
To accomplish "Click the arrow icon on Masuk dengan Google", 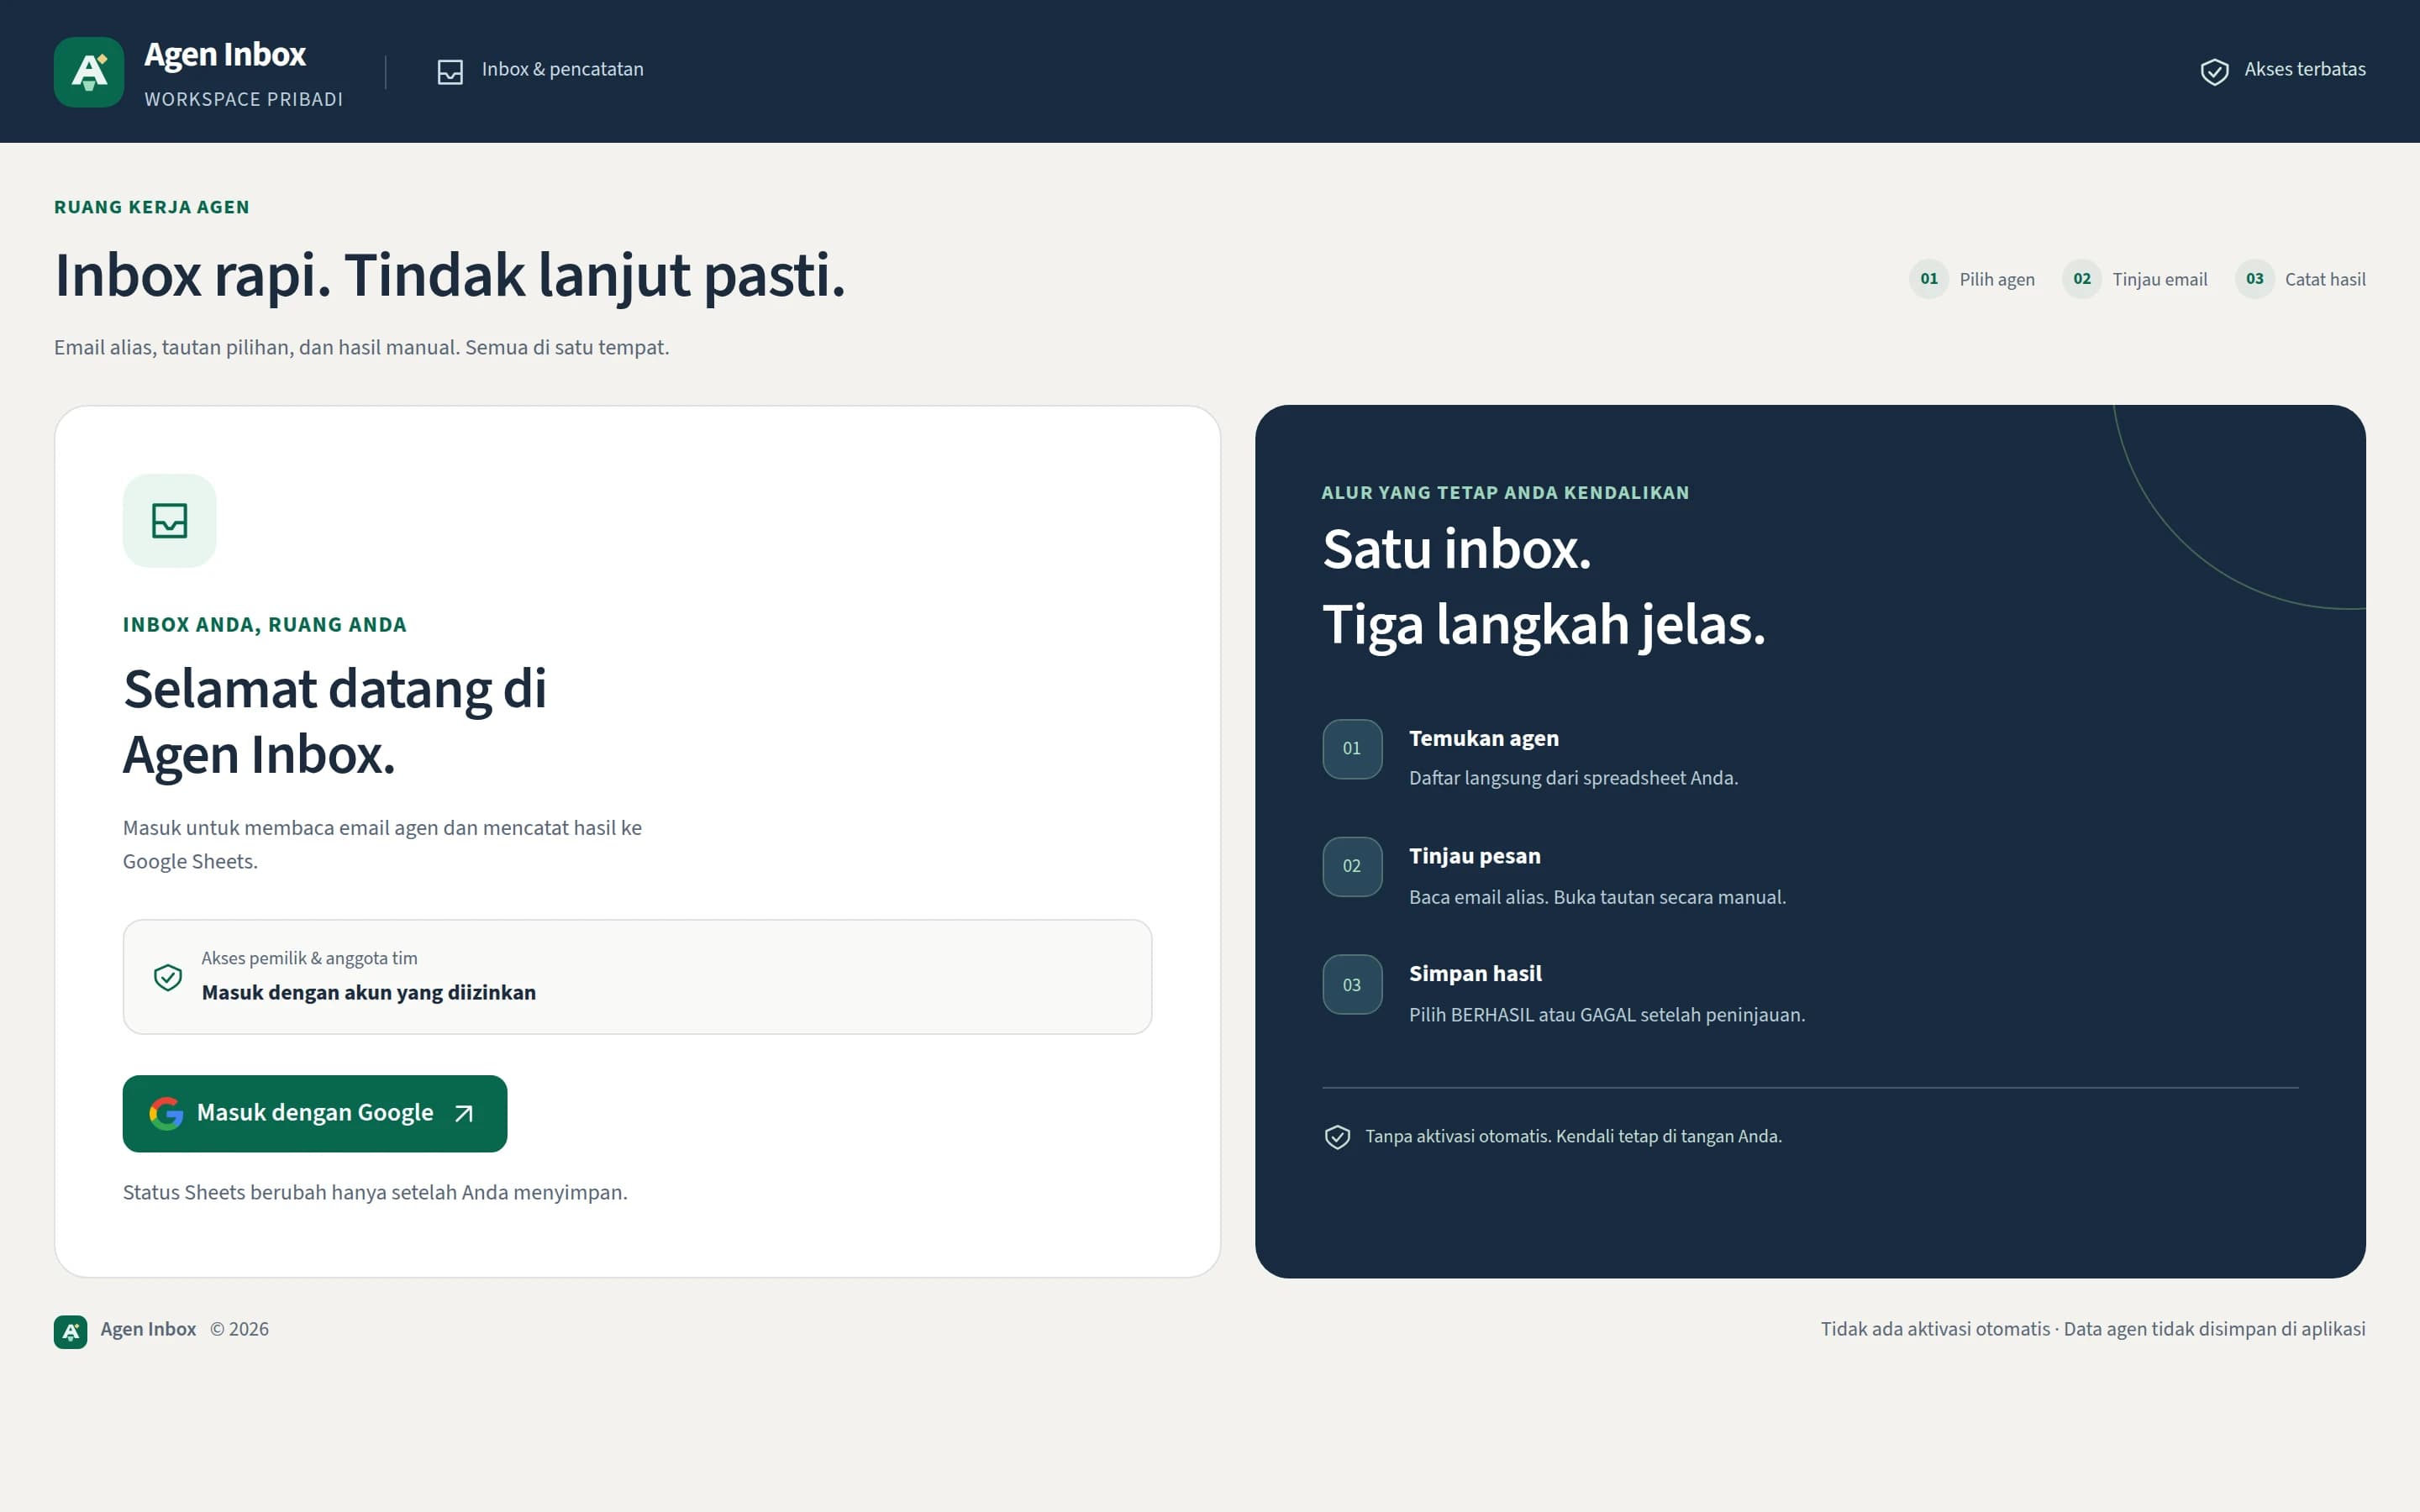I will pos(464,1113).
